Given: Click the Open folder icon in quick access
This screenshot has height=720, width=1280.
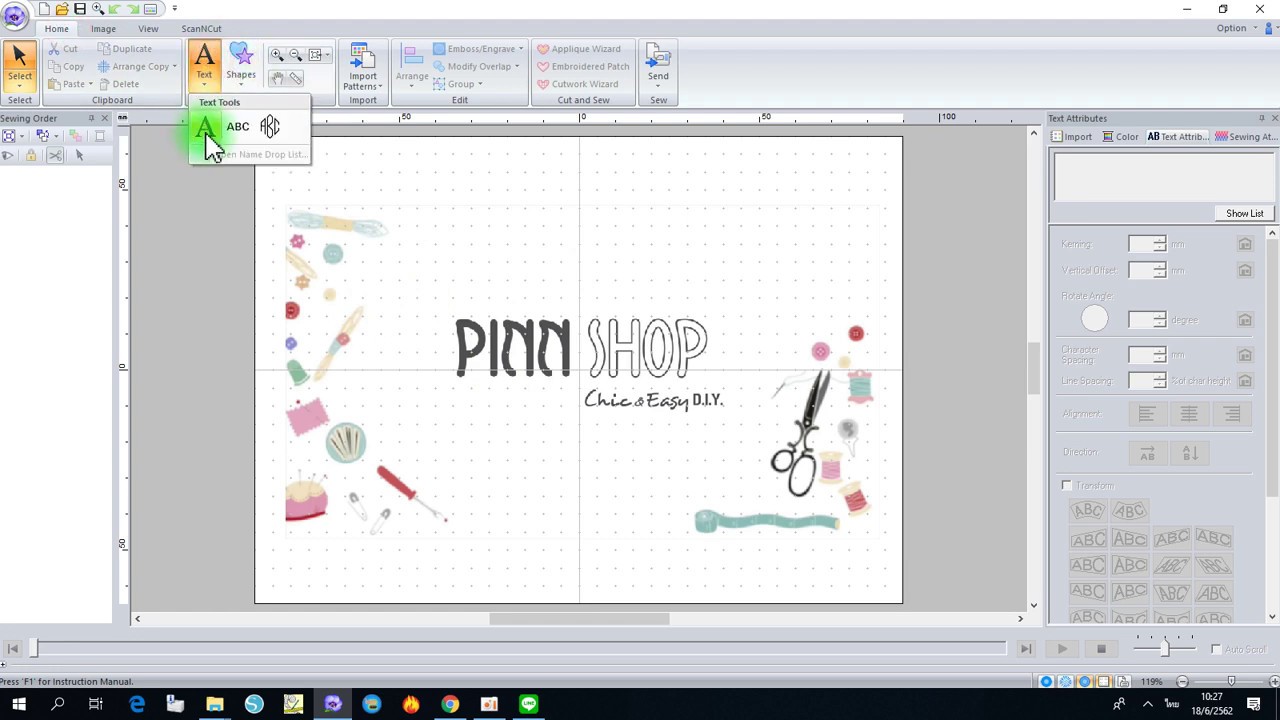Looking at the screenshot, I should tap(62, 9).
